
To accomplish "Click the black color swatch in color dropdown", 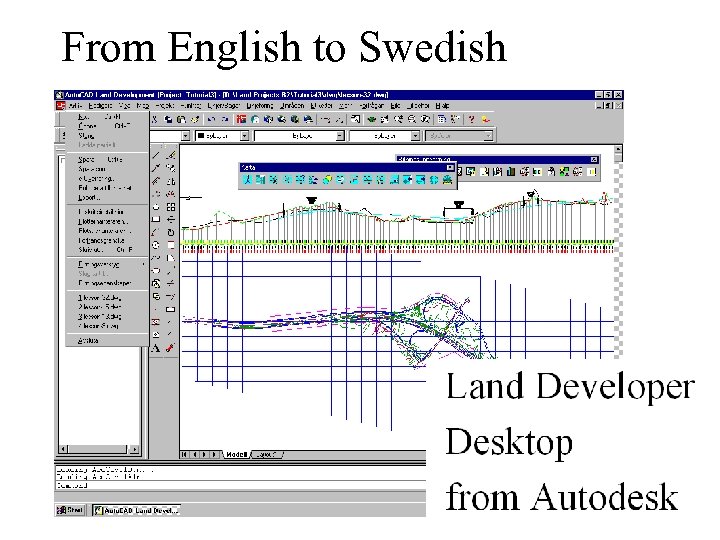I will point(201,136).
